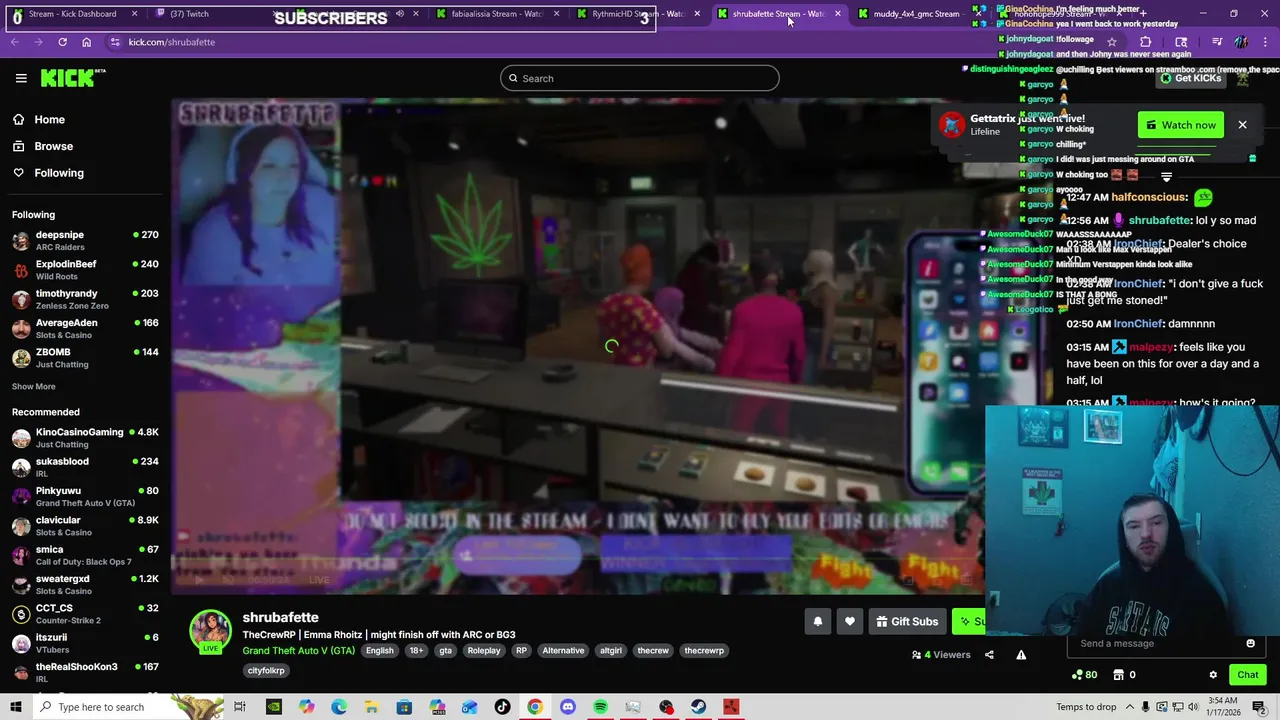
Task: Click the Search field on Kick
Action: [x=640, y=78]
